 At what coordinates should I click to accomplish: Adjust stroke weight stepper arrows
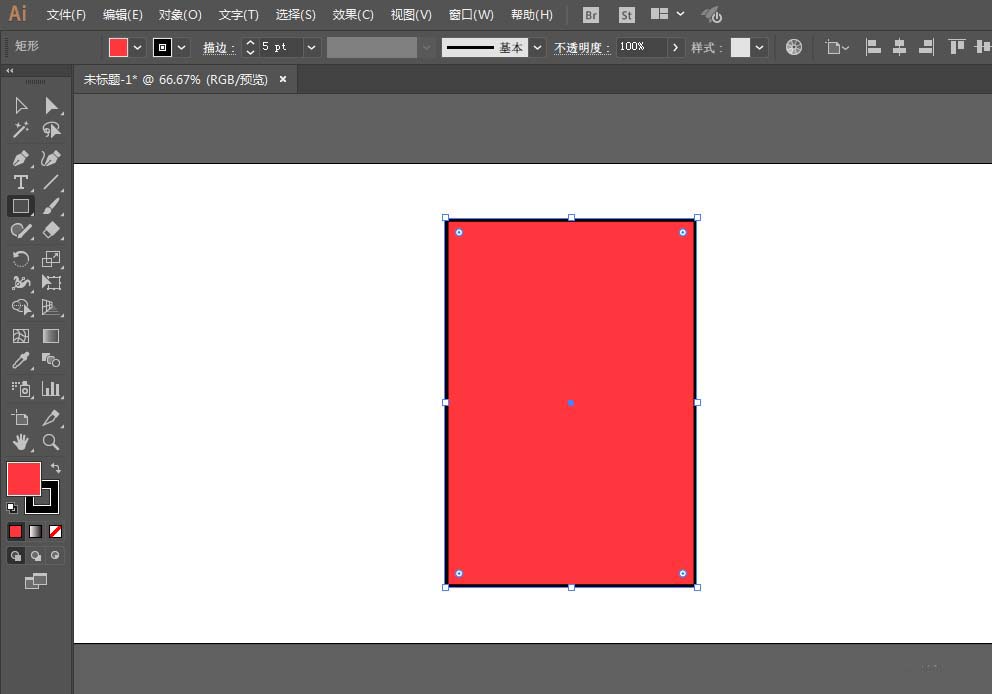coord(250,47)
